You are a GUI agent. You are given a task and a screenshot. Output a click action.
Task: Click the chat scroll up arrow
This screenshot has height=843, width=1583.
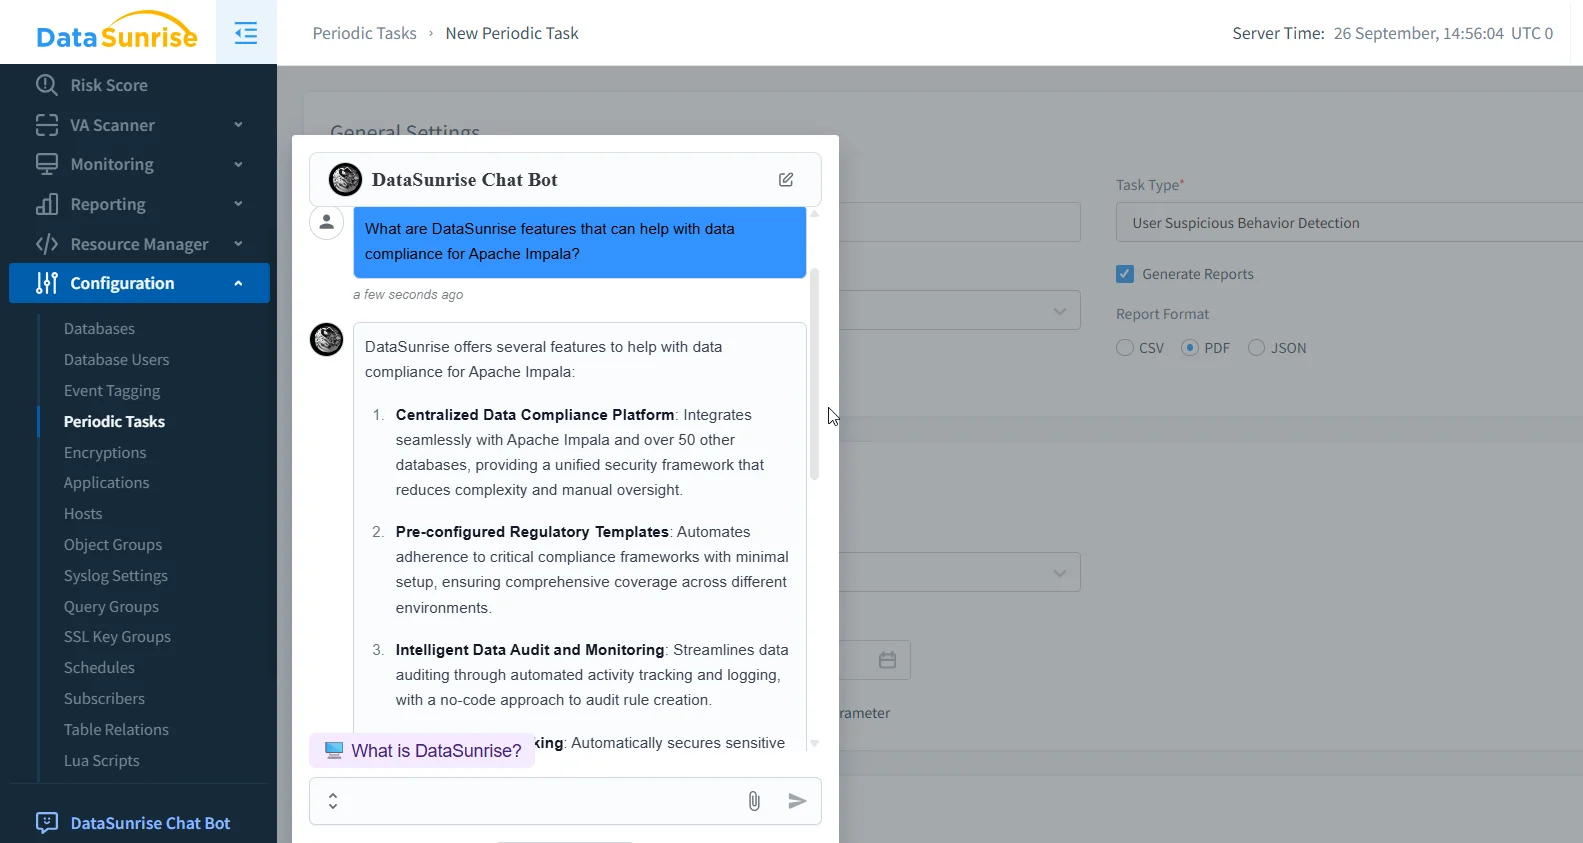(x=814, y=214)
